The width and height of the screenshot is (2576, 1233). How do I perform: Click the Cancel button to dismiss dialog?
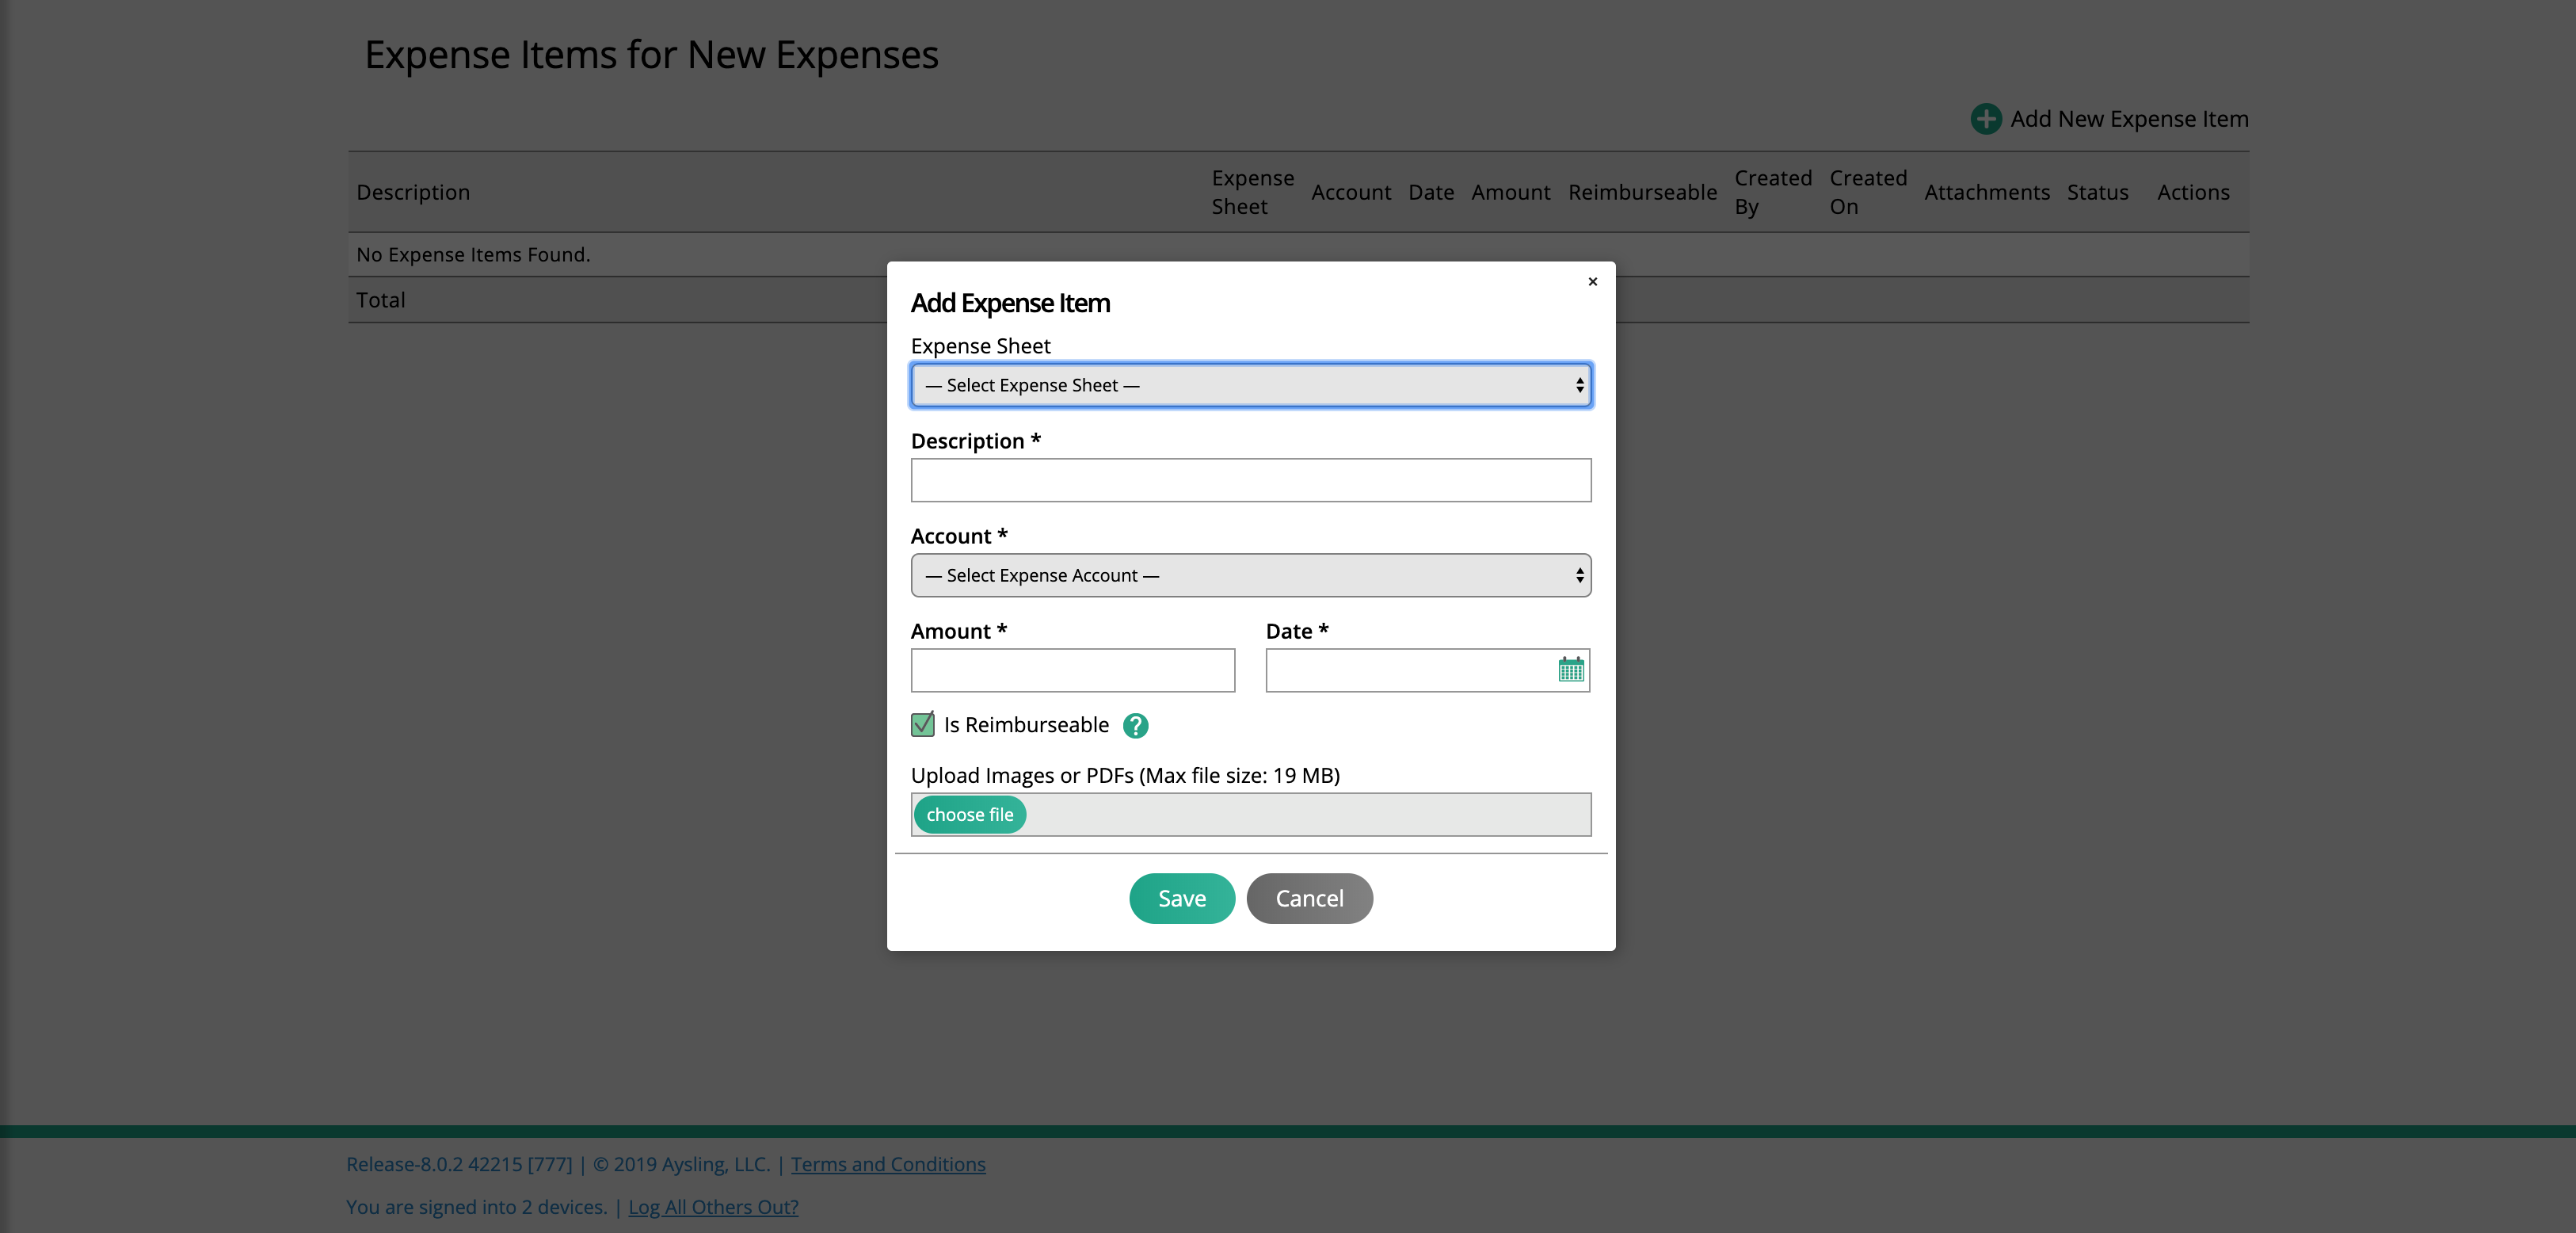(x=1309, y=898)
